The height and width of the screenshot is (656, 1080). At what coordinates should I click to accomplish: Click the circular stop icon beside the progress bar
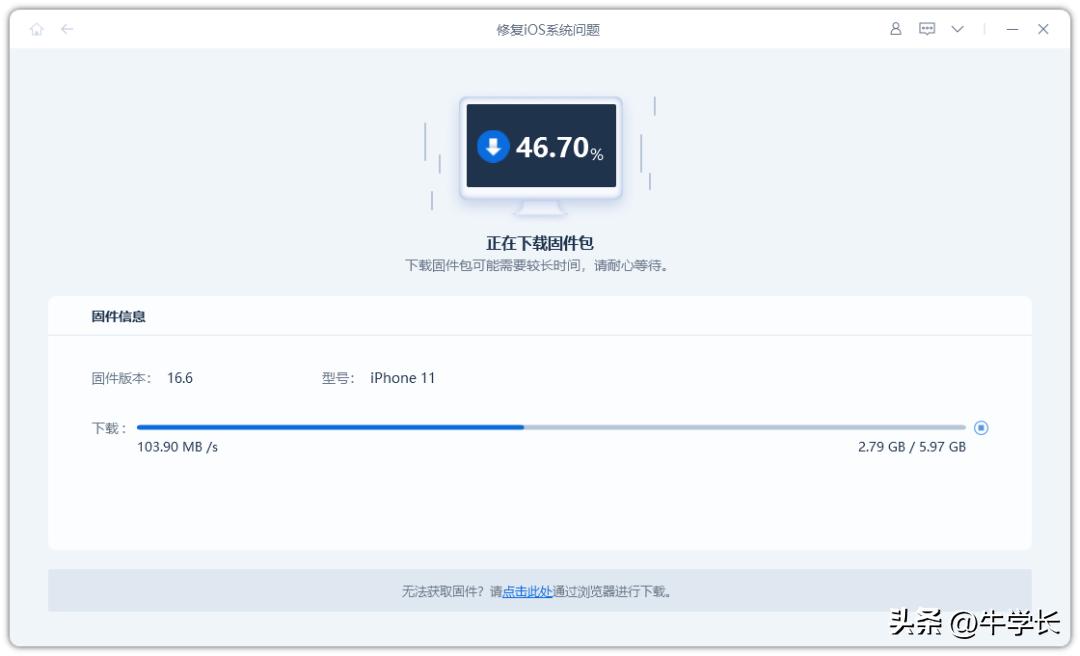point(982,427)
